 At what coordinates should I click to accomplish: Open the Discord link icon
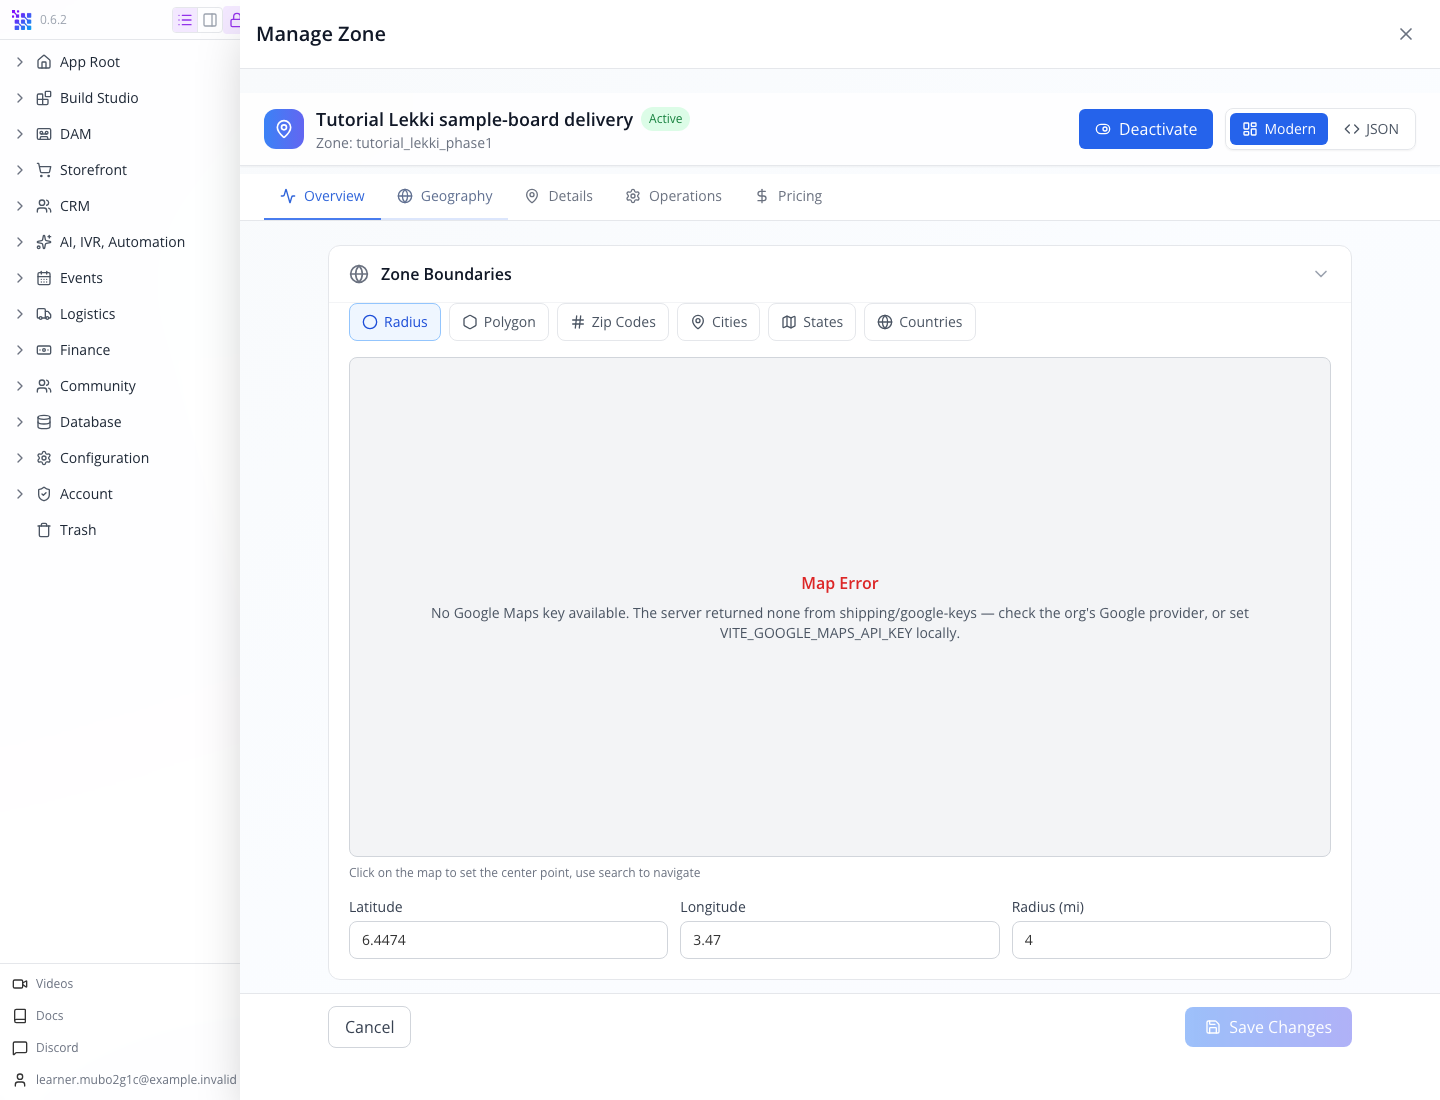20,1048
